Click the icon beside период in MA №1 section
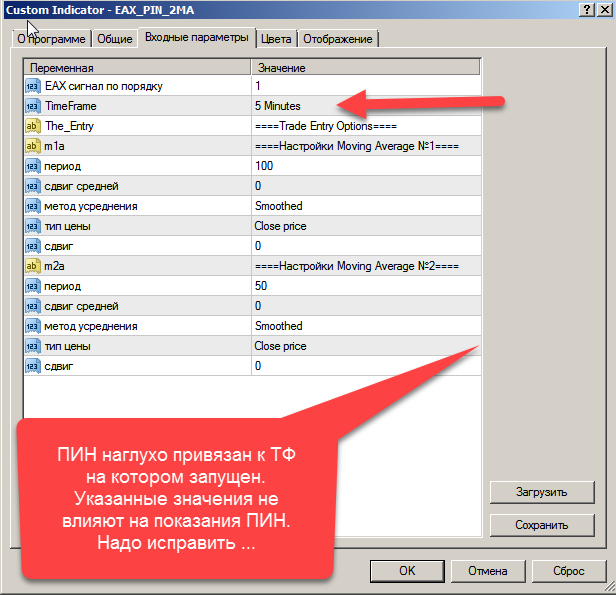This screenshot has height=595, width=616. point(33,166)
